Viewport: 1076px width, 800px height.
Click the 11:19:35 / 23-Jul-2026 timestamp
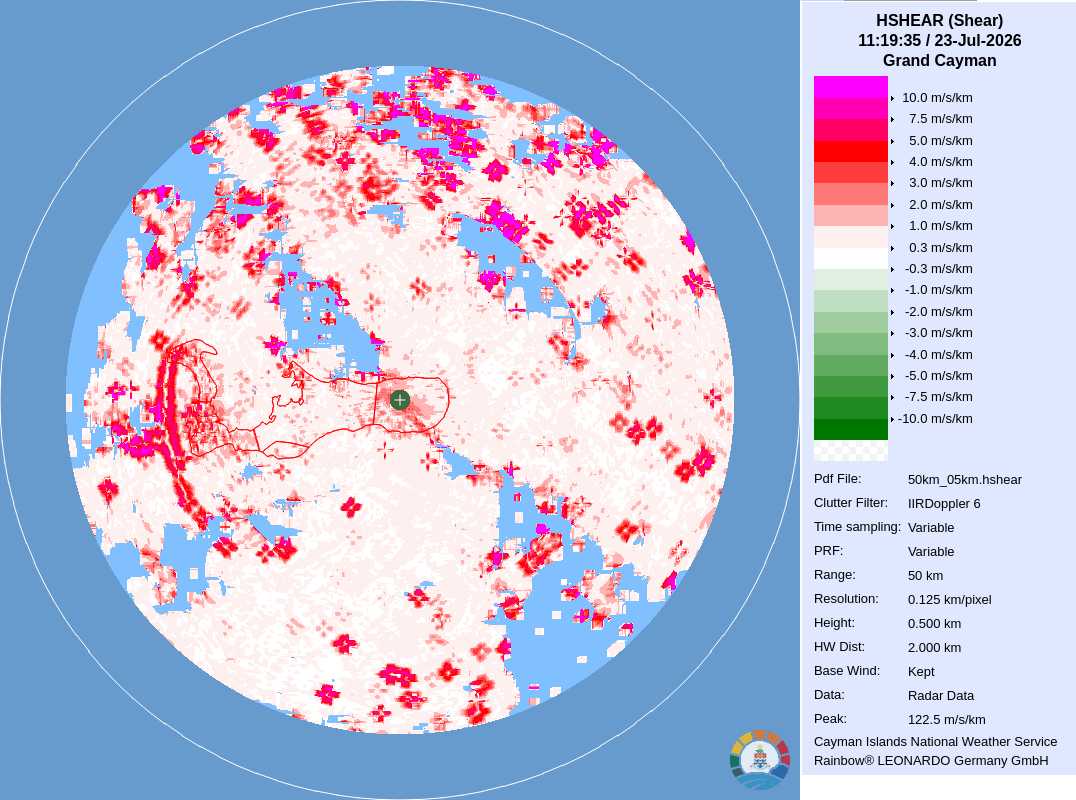[x=939, y=40]
